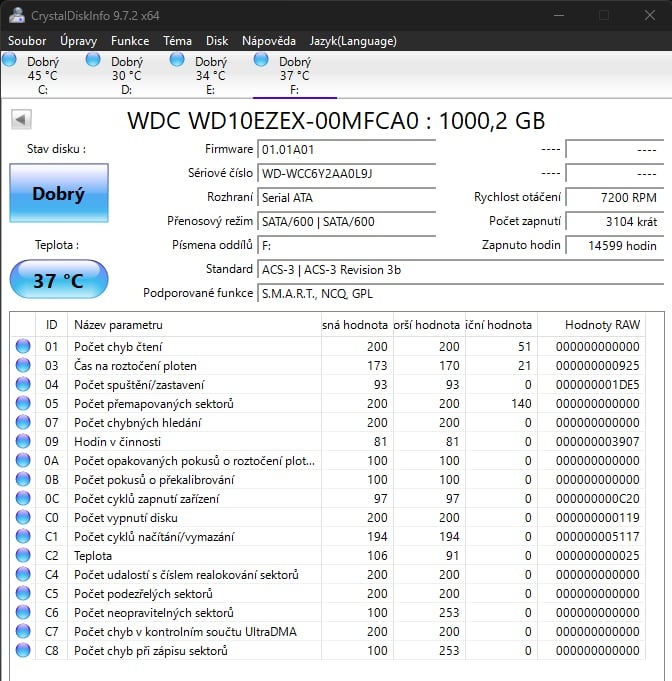This screenshot has width=672, height=681.
Task: Select RAW value 000000000C20
Action: (x=598, y=499)
